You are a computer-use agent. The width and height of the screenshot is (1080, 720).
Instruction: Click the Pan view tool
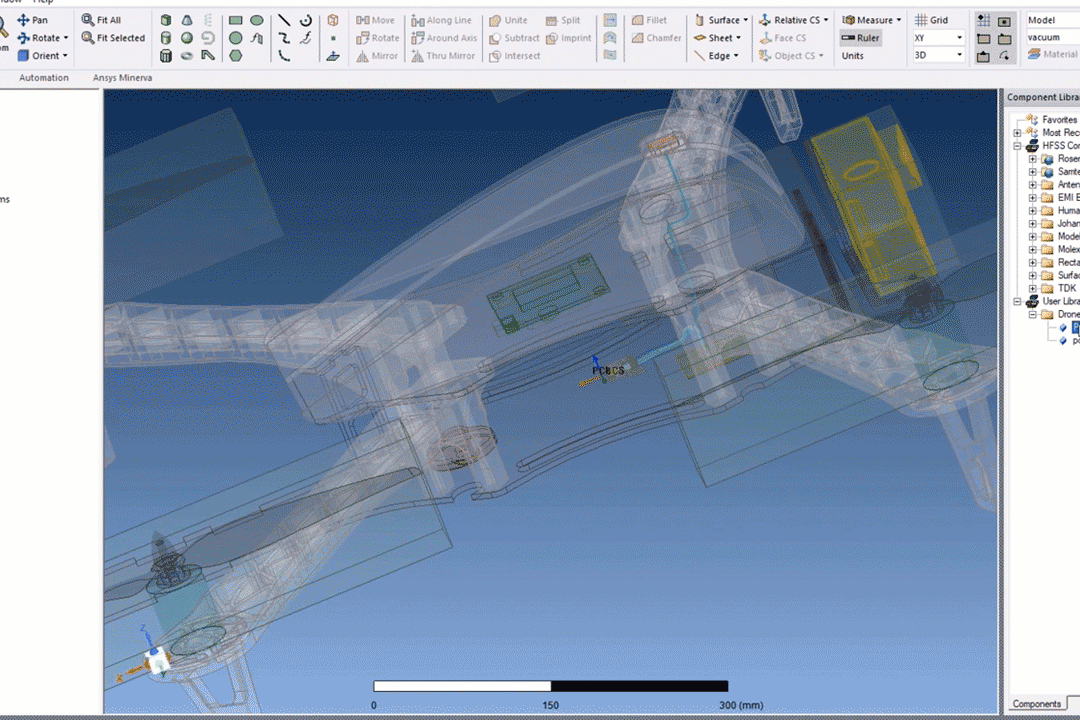pos(32,20)
